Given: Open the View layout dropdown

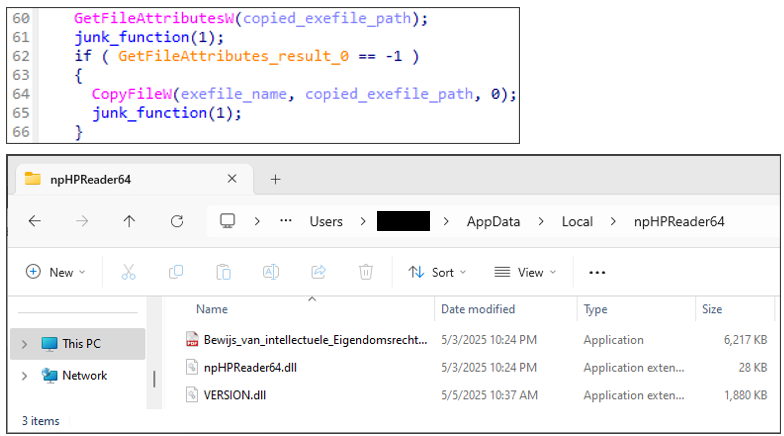Looking at the screenshot, I should point(527,272).
